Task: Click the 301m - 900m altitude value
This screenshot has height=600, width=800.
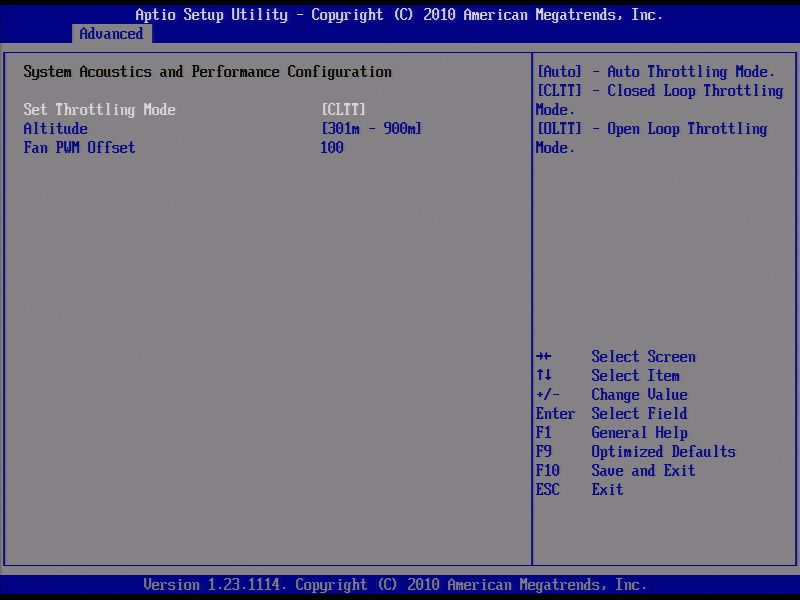Action: coord(371,128)
